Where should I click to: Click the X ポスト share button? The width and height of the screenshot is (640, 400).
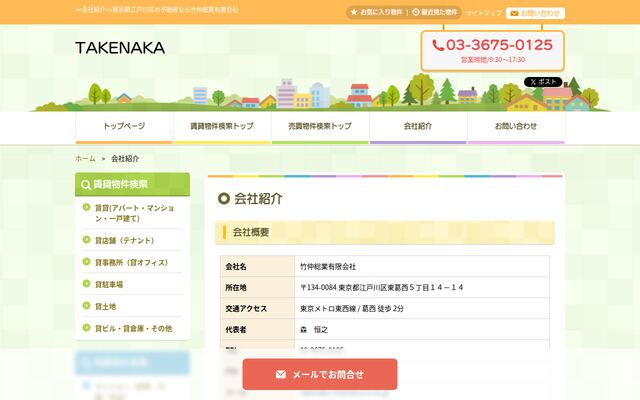[543, 82]
